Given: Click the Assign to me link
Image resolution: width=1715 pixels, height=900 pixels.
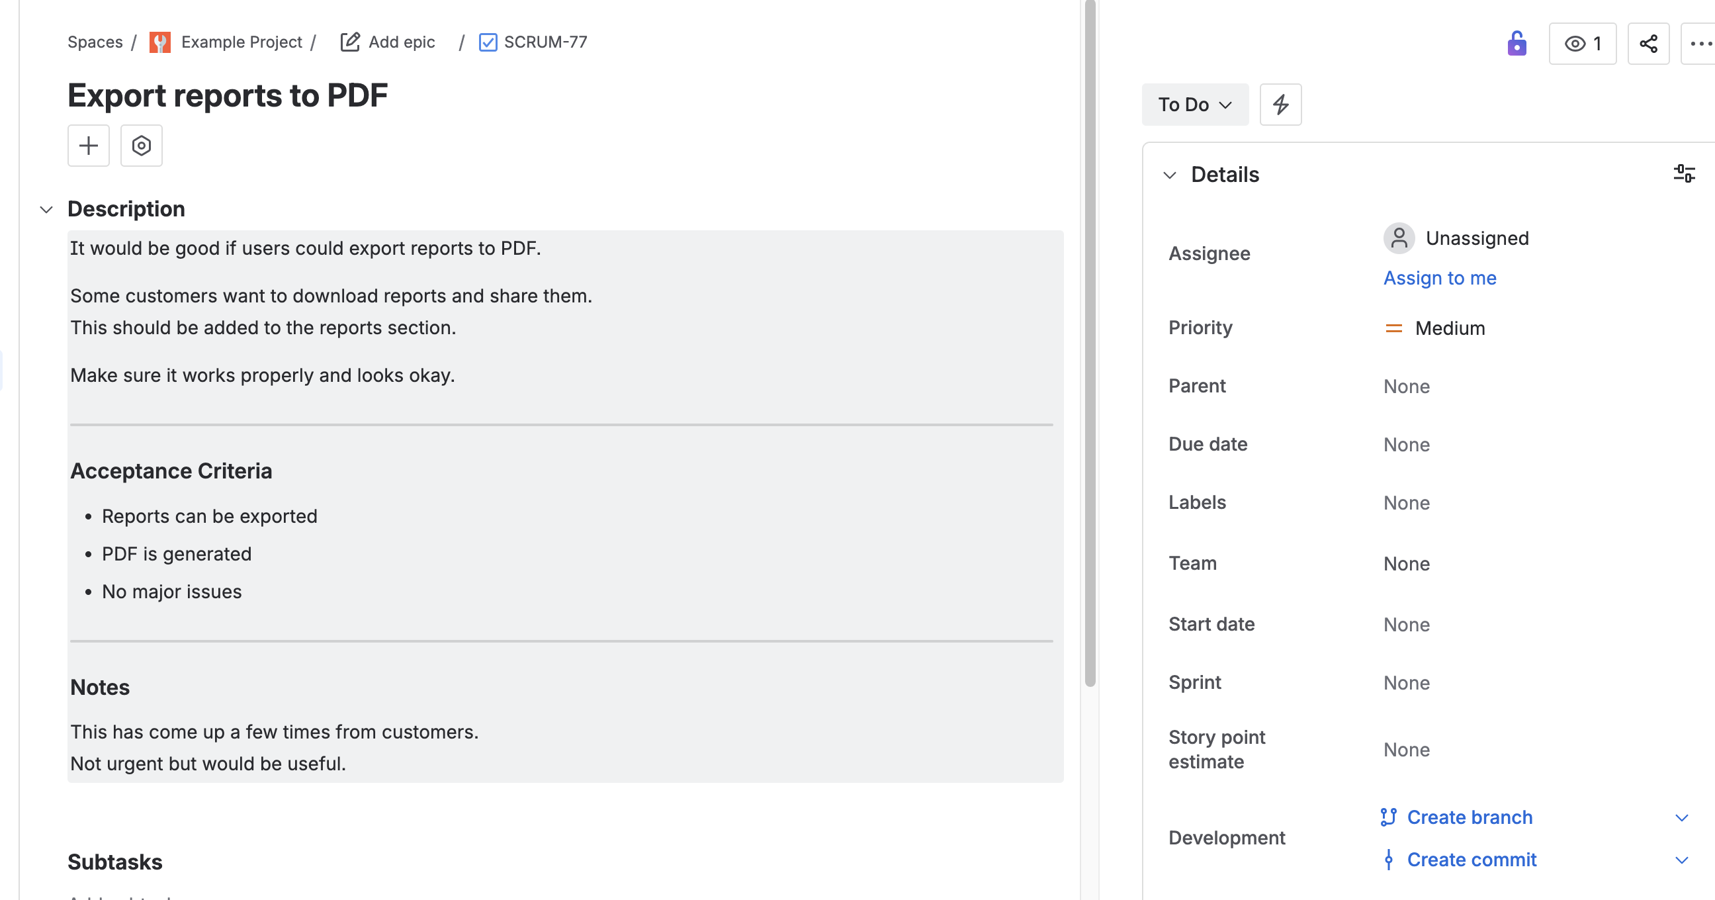Looking at the screenshot, I should pyautogui.click(x=1439, y=278).
